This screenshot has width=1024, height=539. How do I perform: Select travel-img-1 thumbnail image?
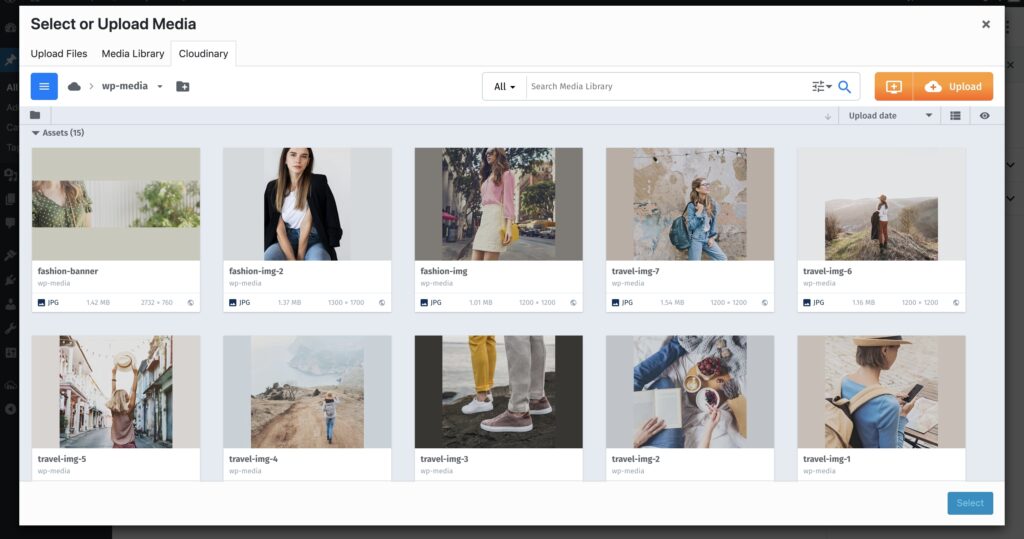[x=881, y=392]
